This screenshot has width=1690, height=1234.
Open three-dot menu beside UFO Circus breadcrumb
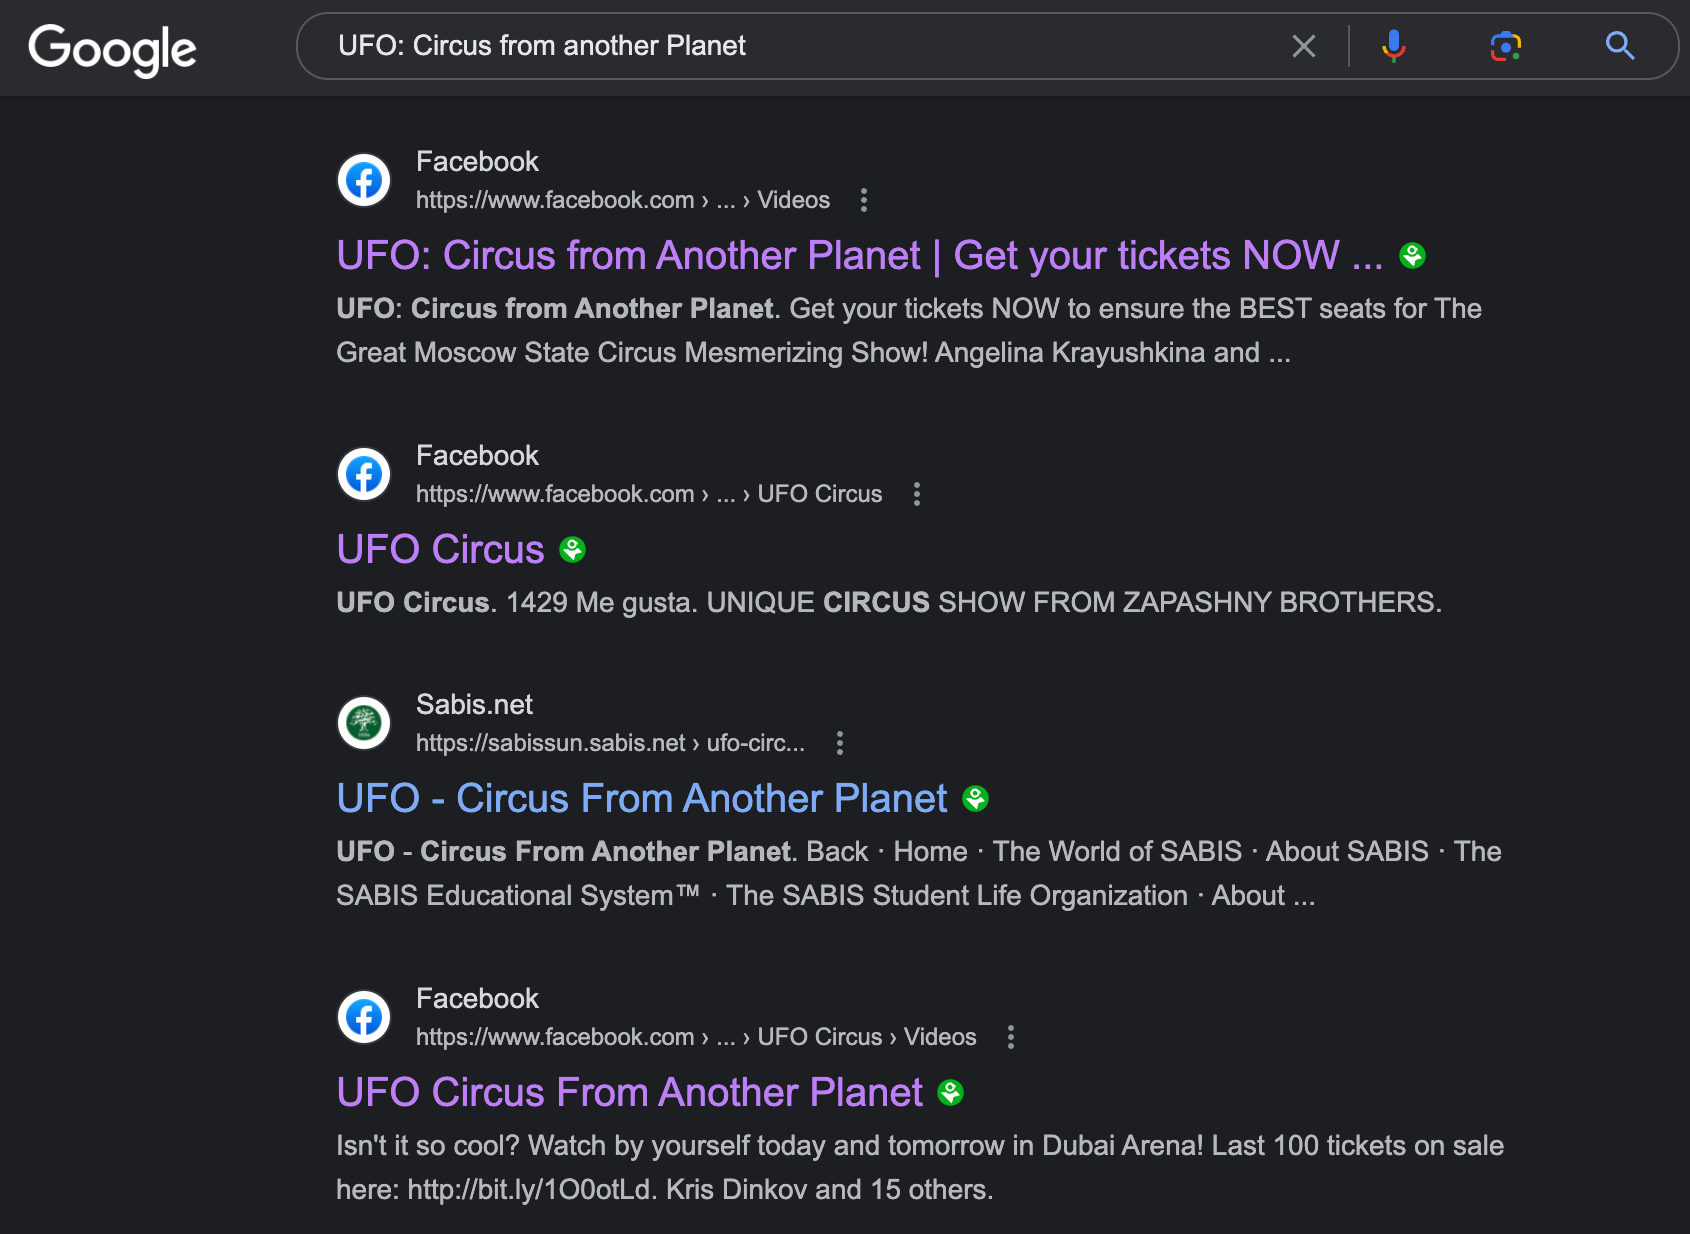click(x=917, y=494)
